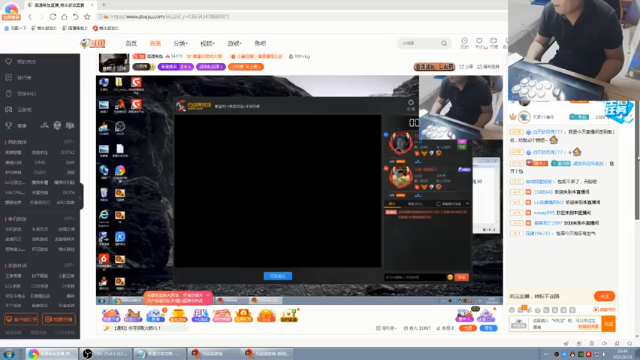
Task: Click the first gift icon below the video
Action: (111, 315)
